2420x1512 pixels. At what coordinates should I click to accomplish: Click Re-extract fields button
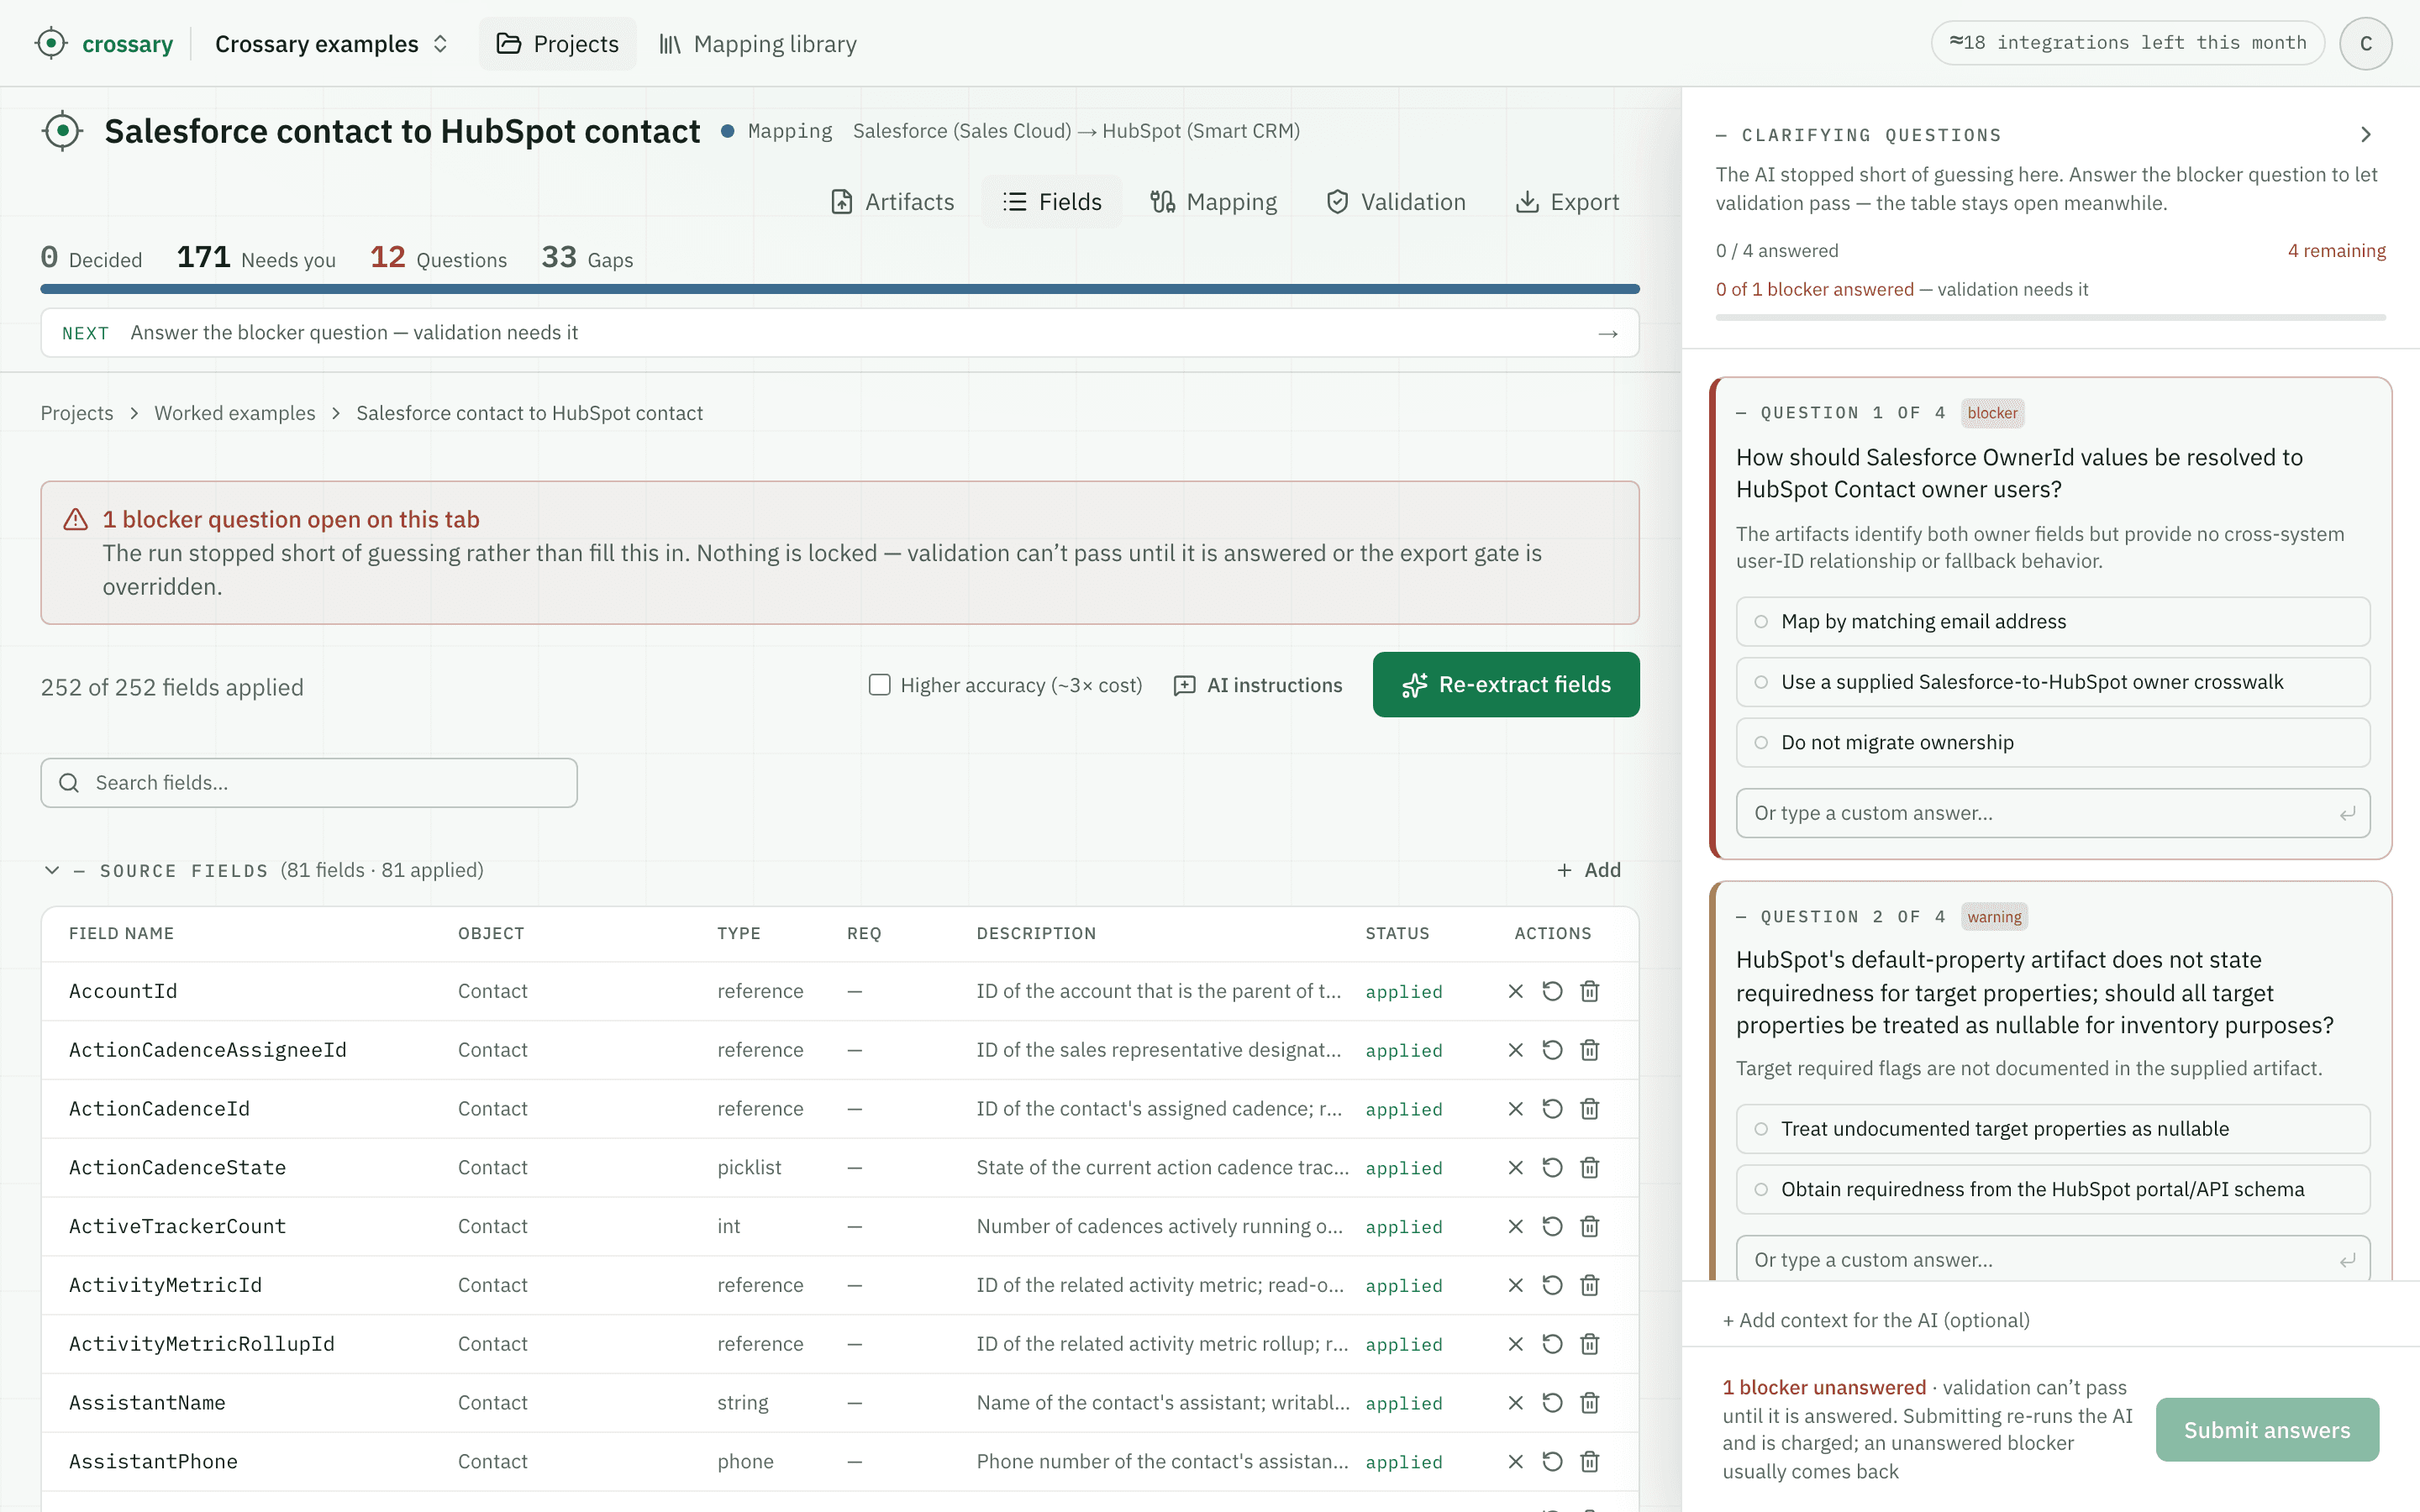tap(1506, 685)
